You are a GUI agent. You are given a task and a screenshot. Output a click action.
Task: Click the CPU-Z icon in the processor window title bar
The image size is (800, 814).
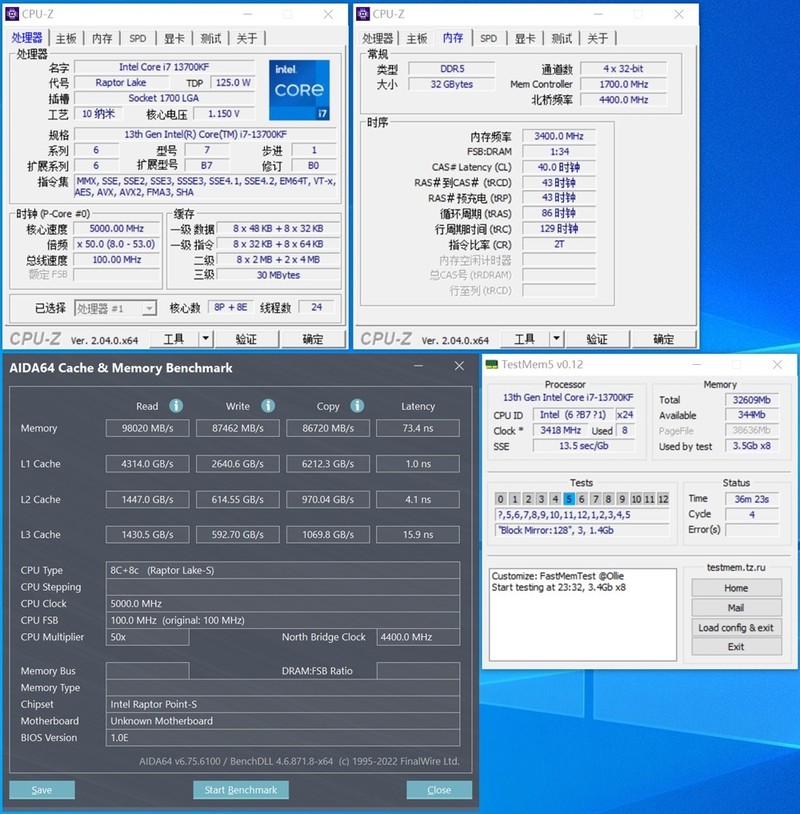pyautogui.click(x=14, y=15)
